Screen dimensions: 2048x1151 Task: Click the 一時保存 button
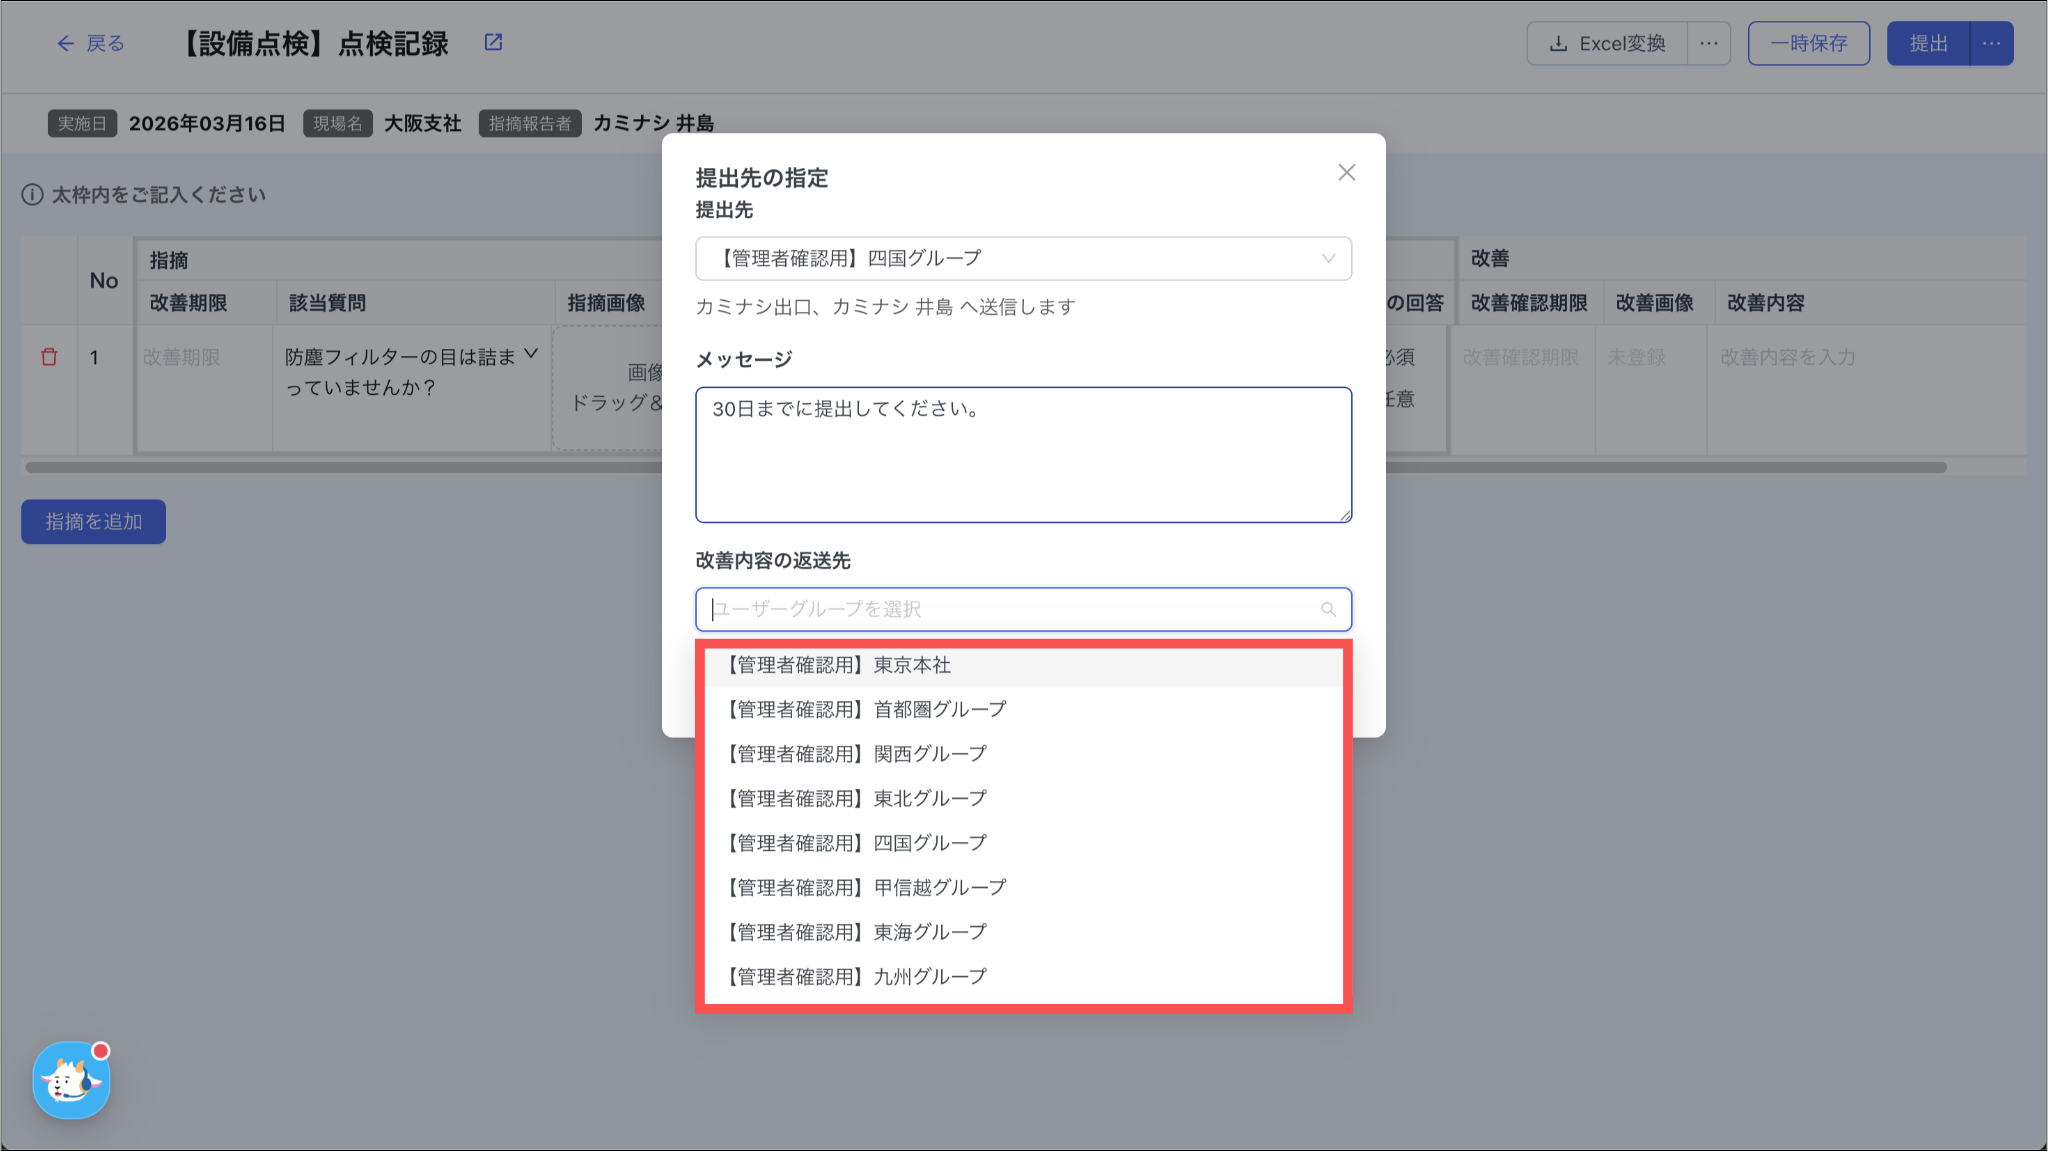[1808, 44]
